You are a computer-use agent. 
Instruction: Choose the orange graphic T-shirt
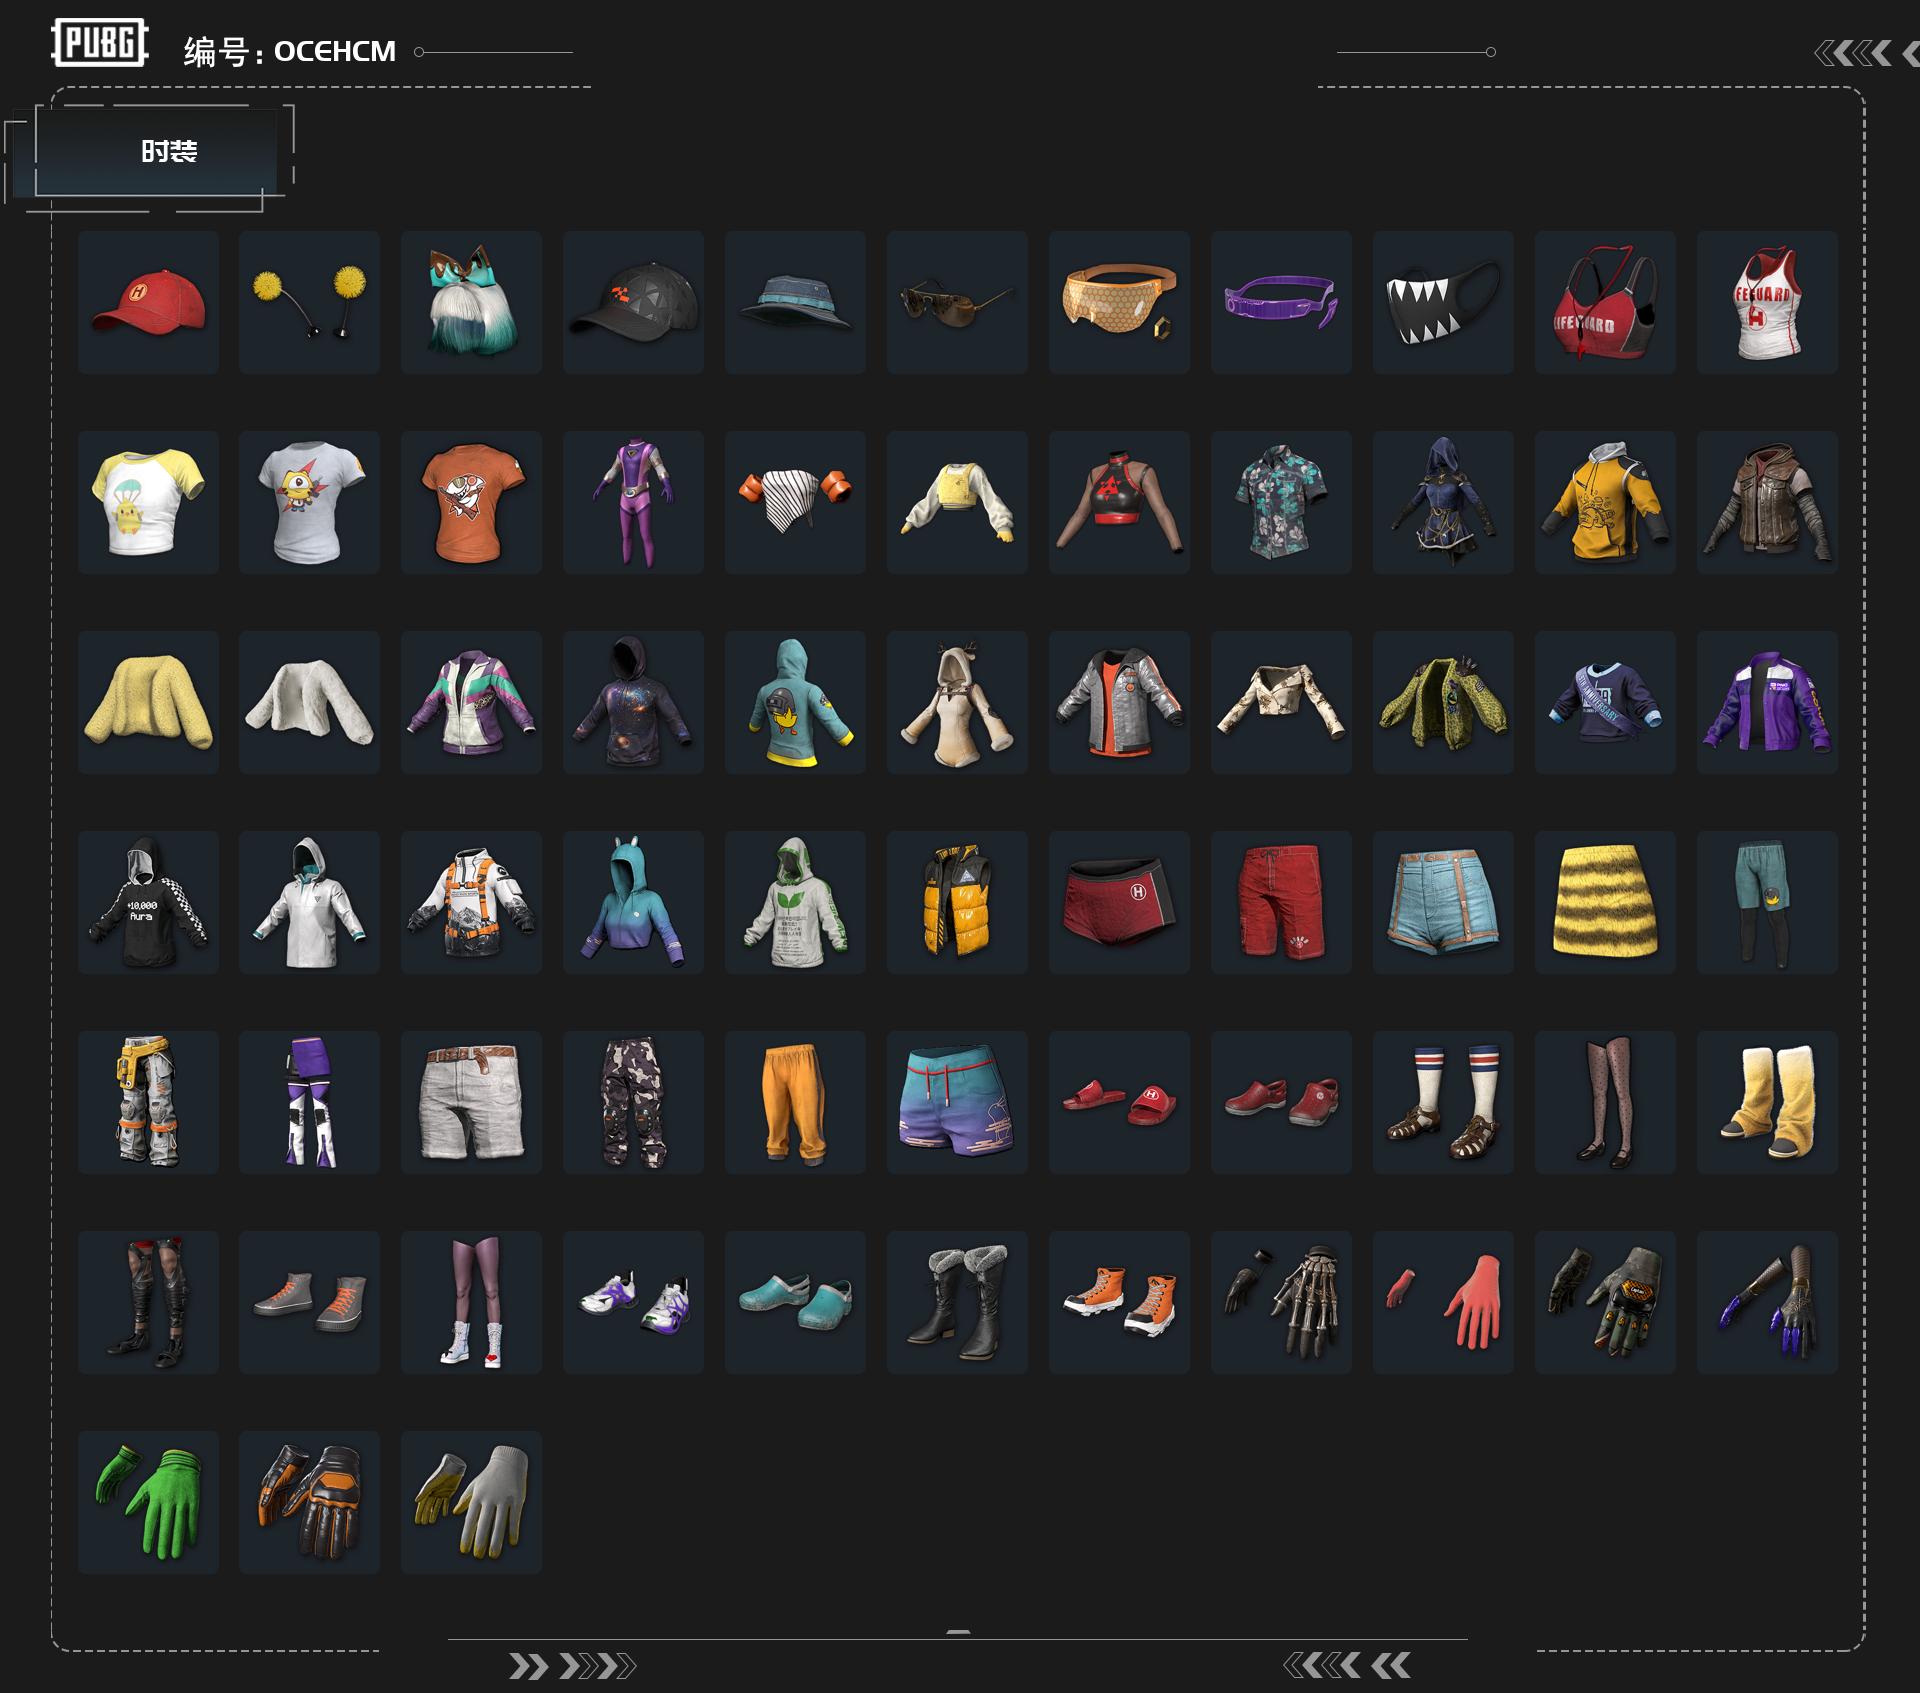click(x=471, y=502)
